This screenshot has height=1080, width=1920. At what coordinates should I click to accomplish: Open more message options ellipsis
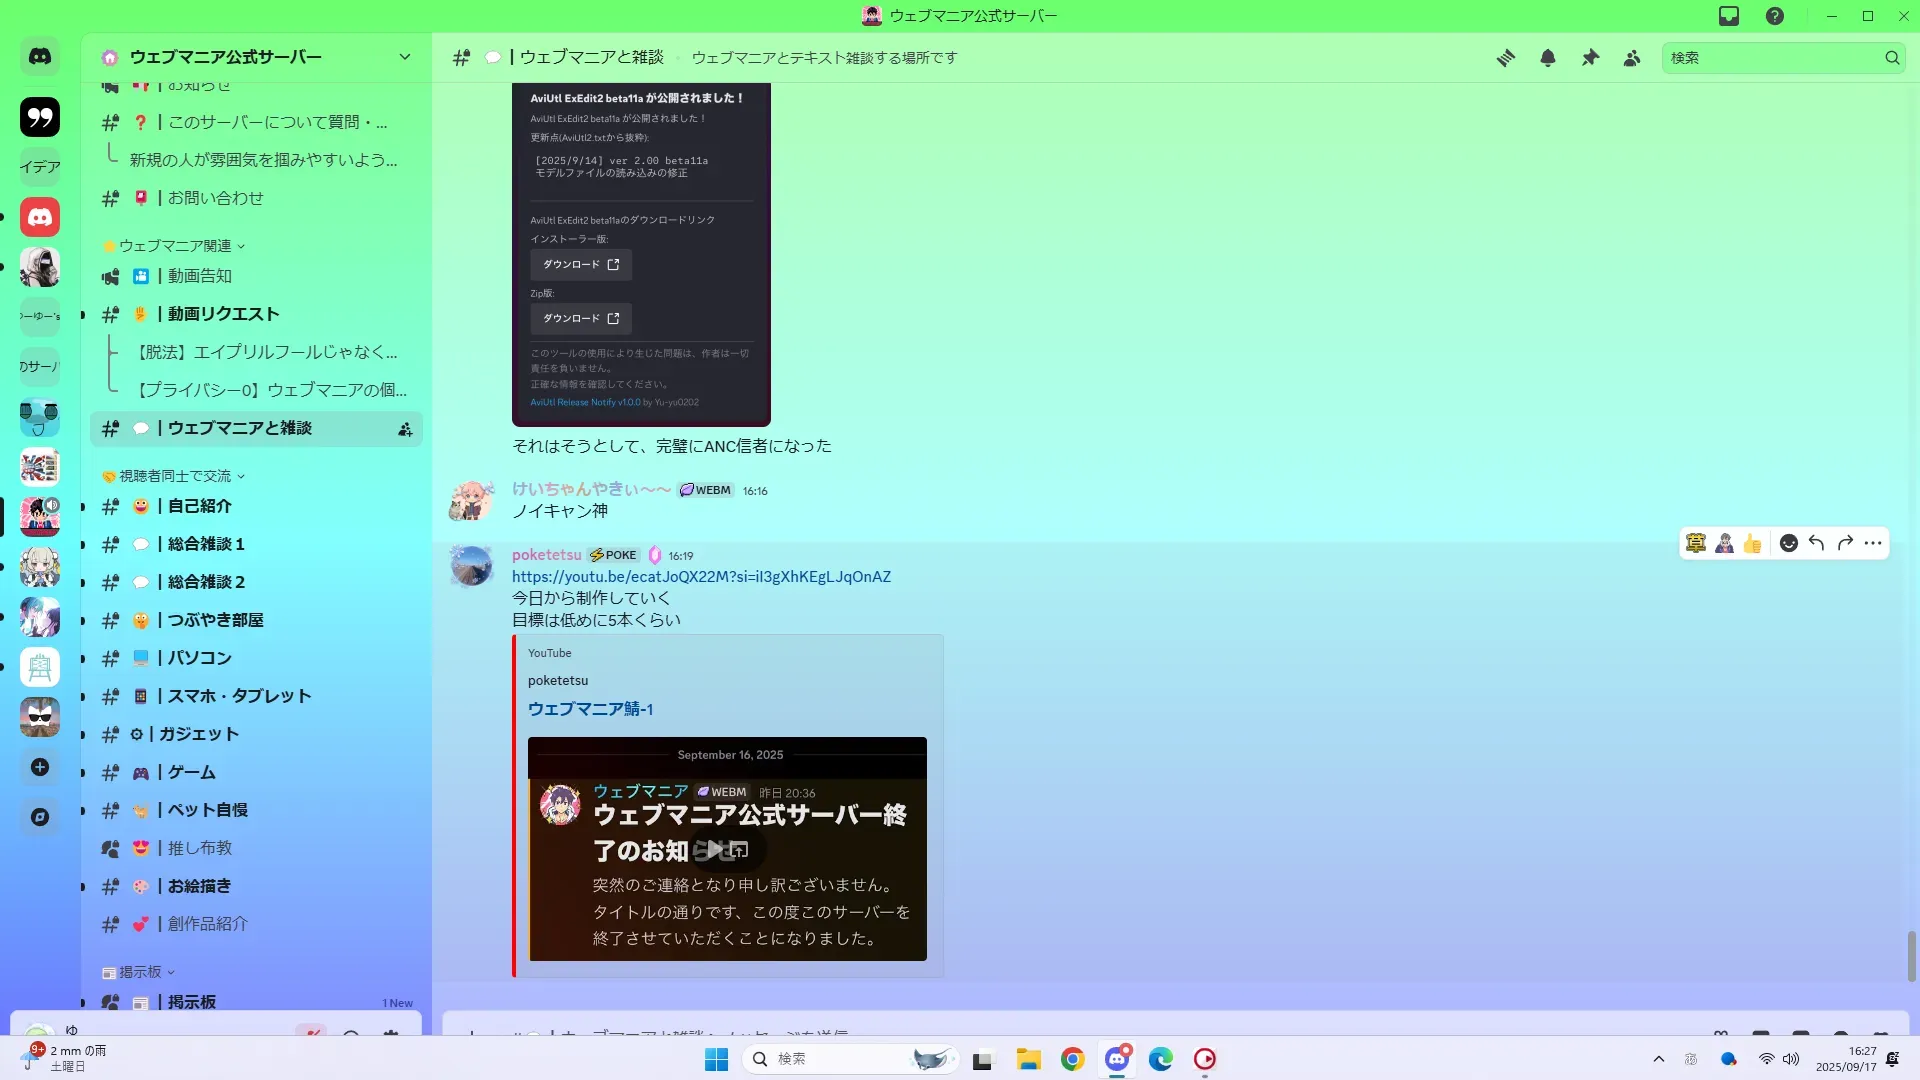click(x=1873, y=543)
